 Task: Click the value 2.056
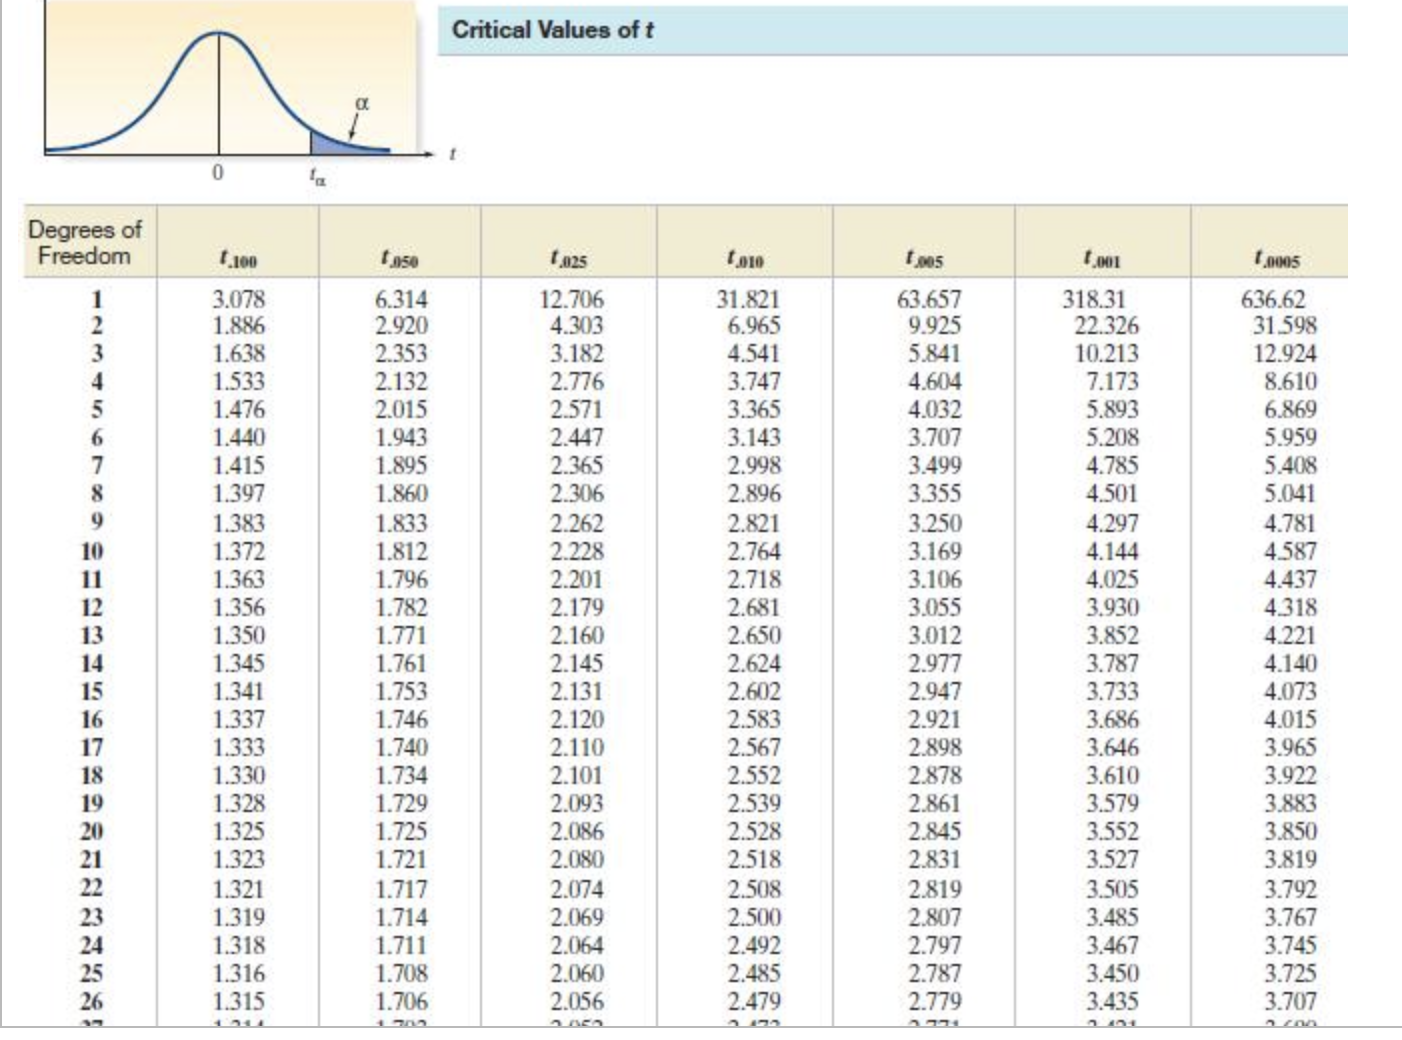(577, 1001)
